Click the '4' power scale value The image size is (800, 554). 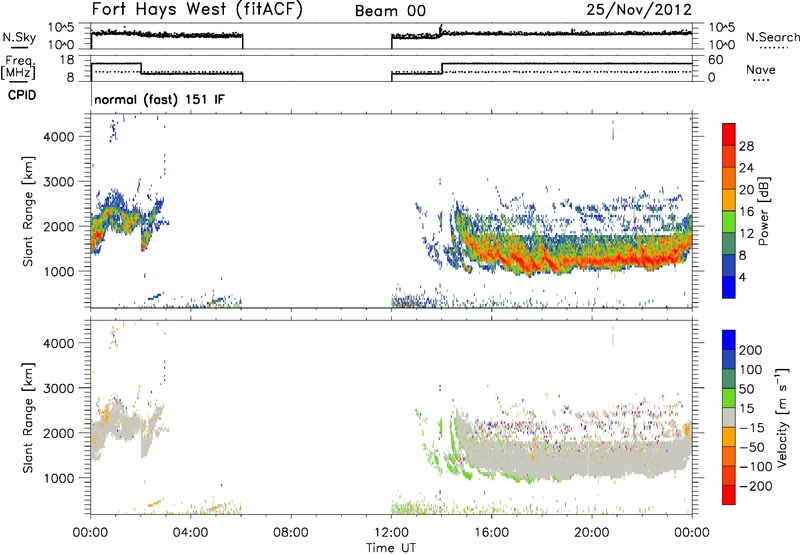[x=742, y=277]
